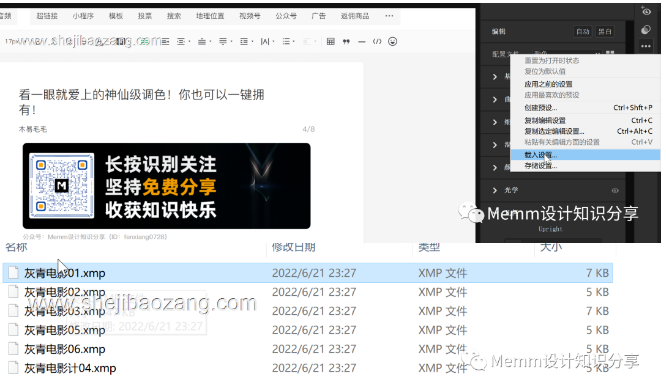Click the article title 看一眼就爱上的神仙级调色
Image resolution: width=666 pixels, height=381 pixels.
coord(141,102)
